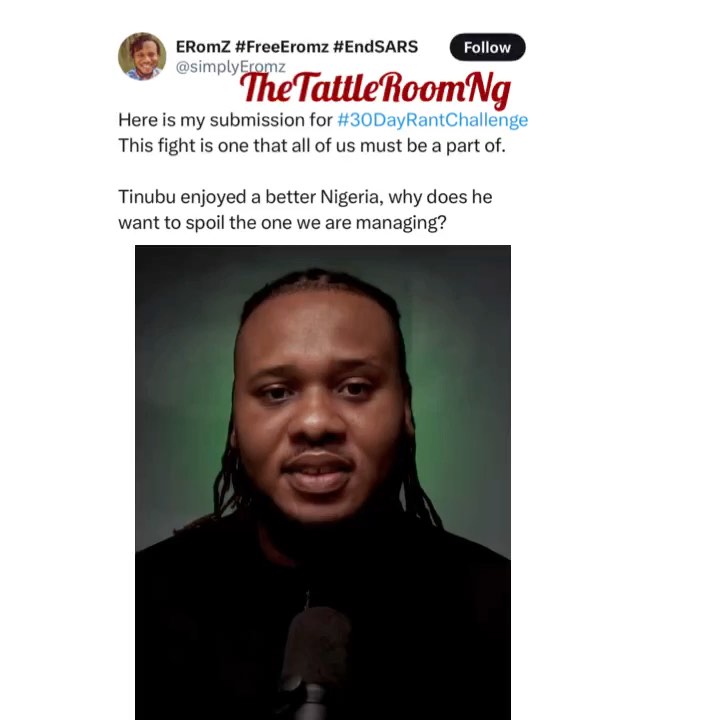This screenshot has width=720, height=720.
Task: Select the 'Here is my submission for' text
Action: coord(225,120)
